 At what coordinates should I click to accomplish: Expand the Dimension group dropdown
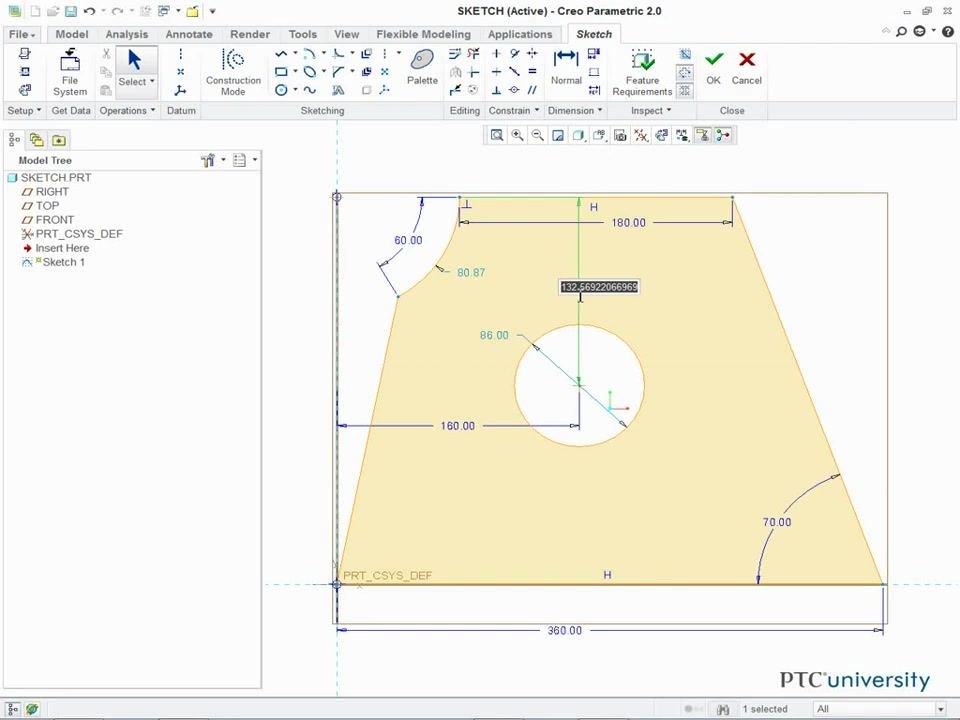pos(575,111)
